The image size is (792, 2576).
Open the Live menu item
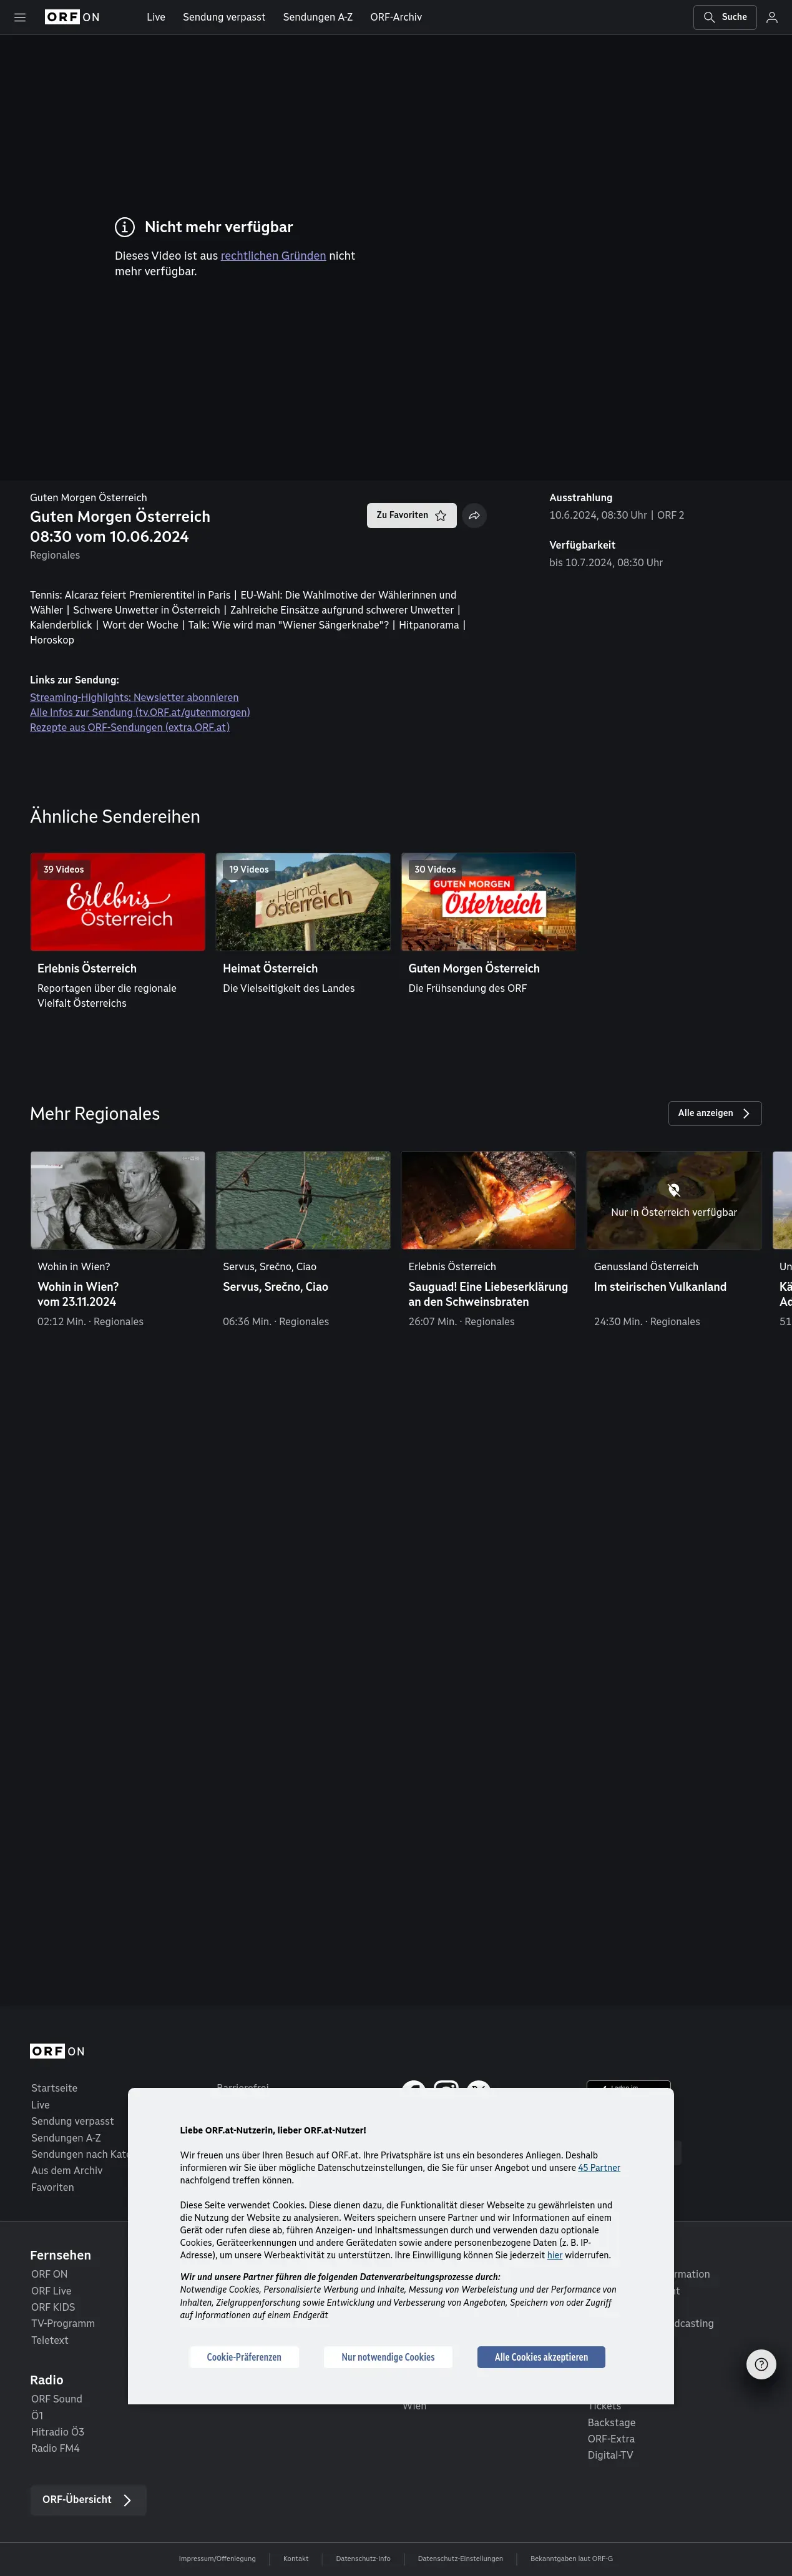pyautogui.click(x=156, y=17)
